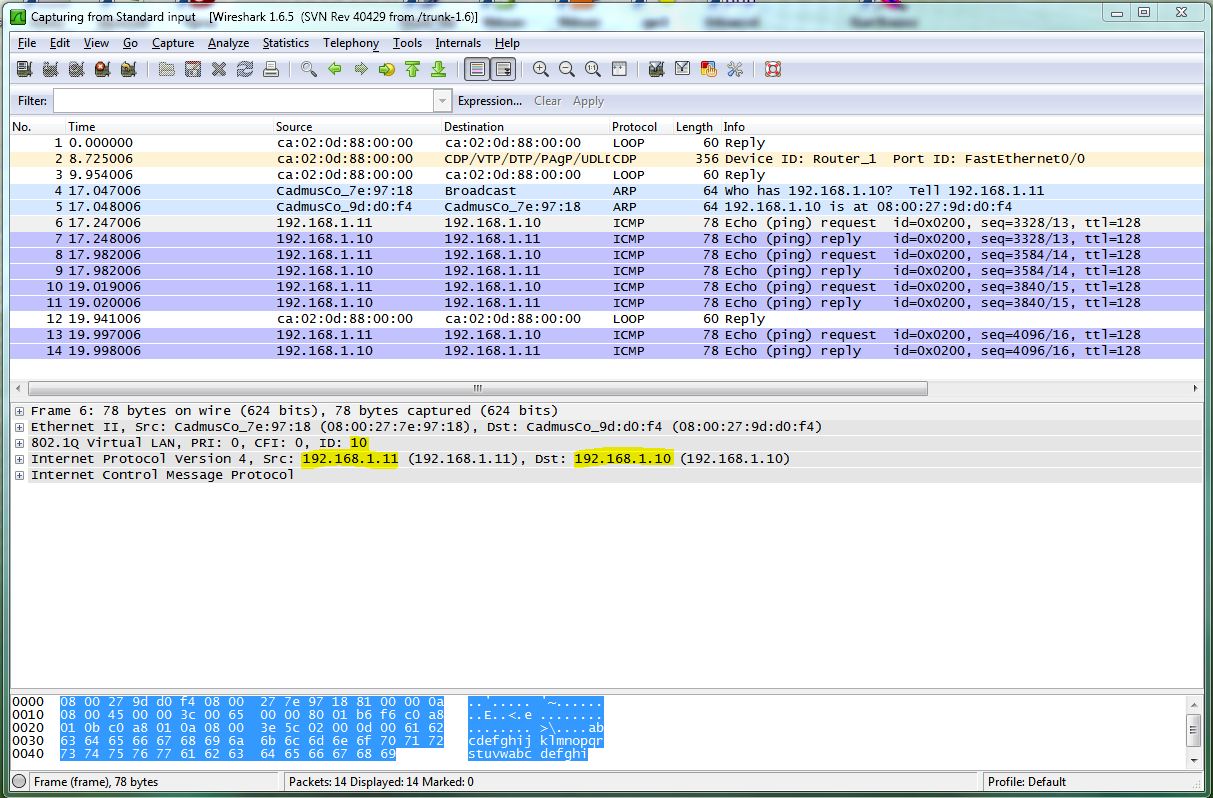Viewport: 1213px width, 798px height.
Task: Stop the running live capture
Action: 102,69
